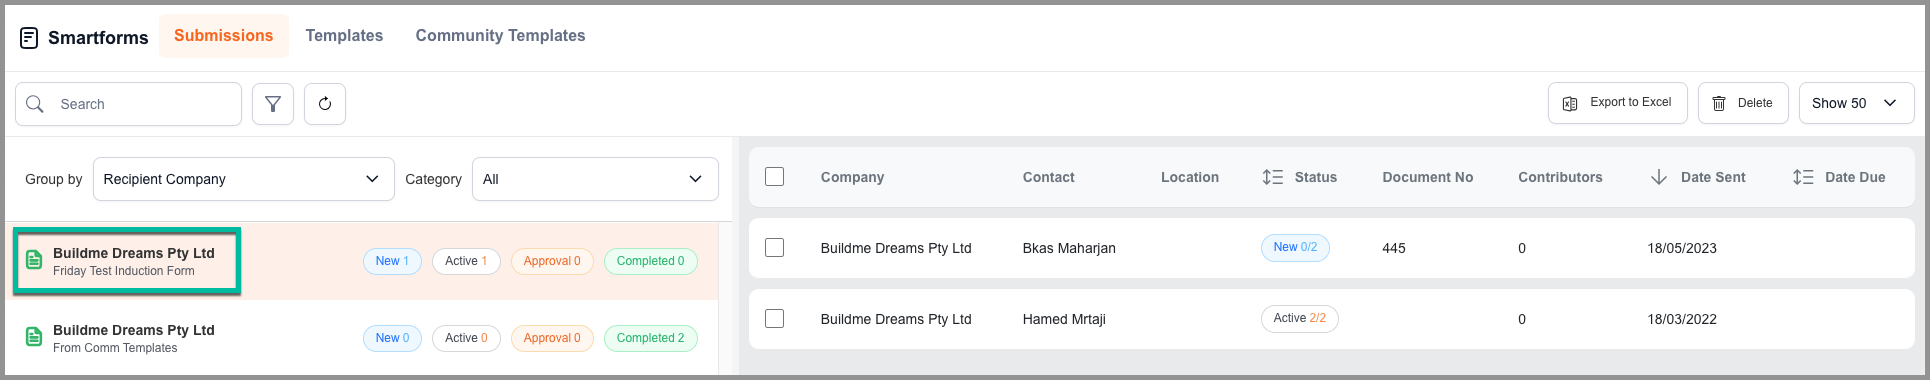Screen dimensions: 1930x380
Task: Click the Date Due sort icon
Action: pyautogui.click(x=1803, y=177)
